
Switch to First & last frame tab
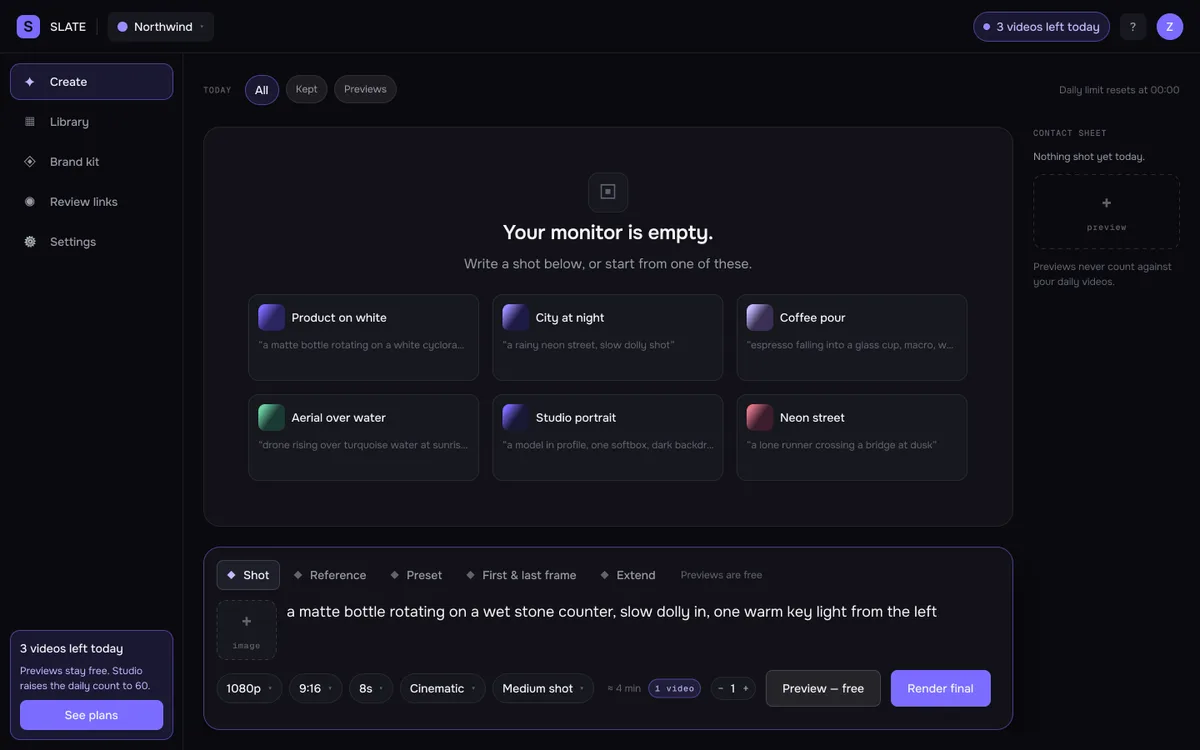(521, 575)
